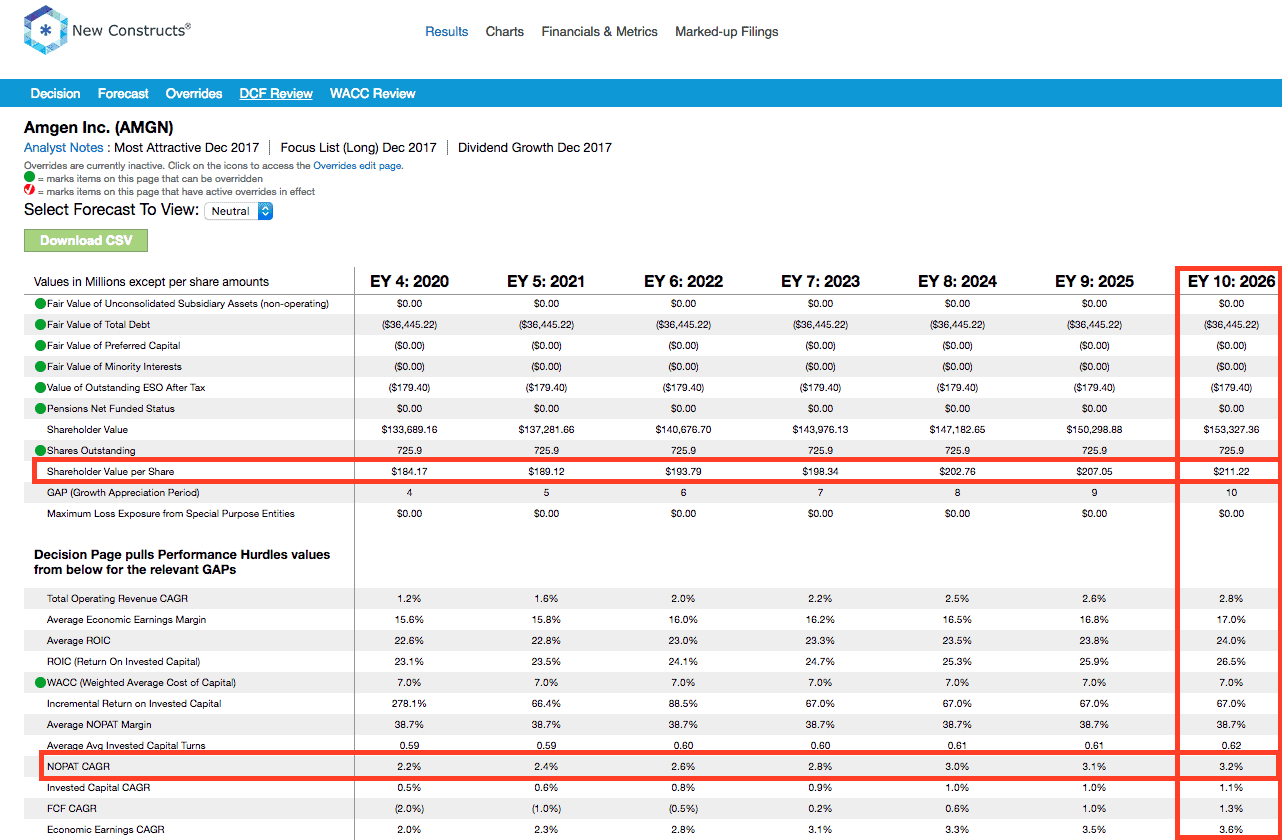Click the Average ROIC row label
This screenshot has width=1282, height=840.
tap(78, 640)
